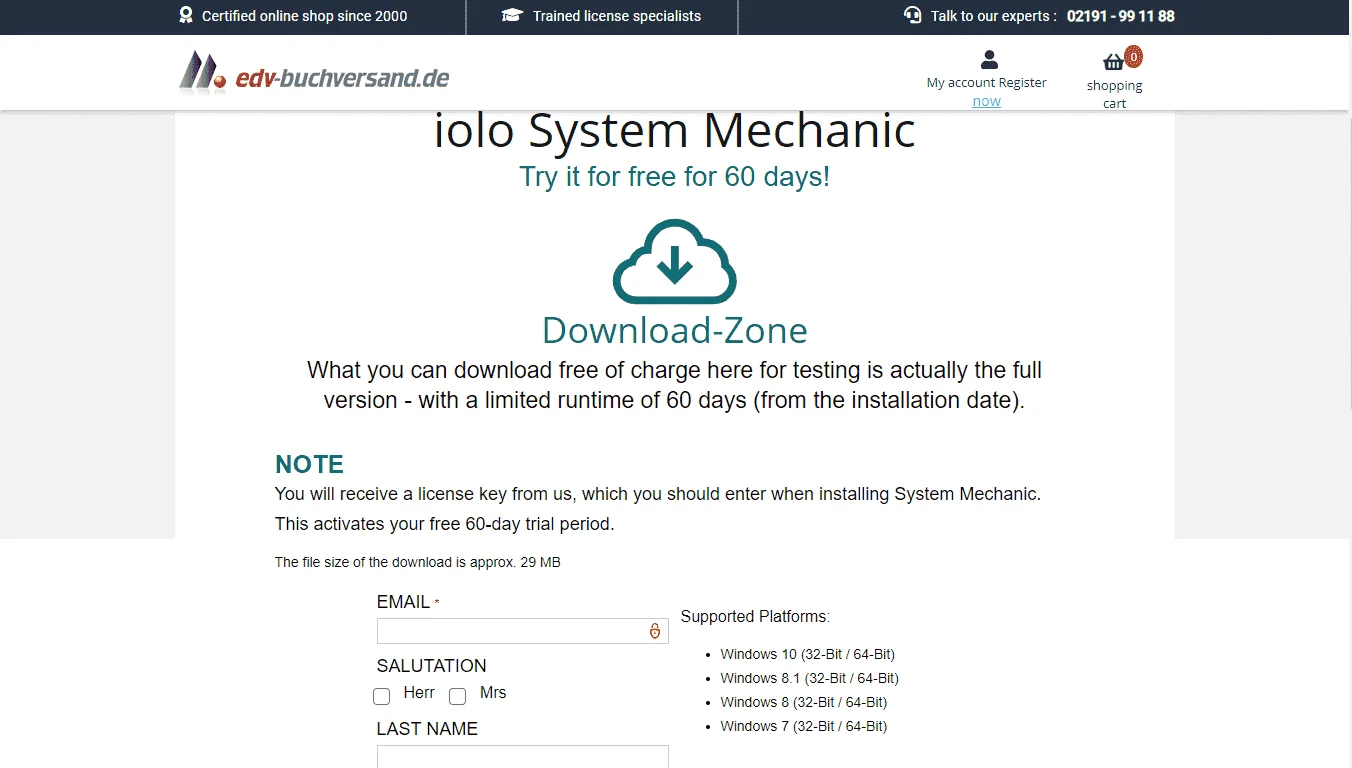The image size is (1352, 768).
Task: Click the Talk to our experts text
Action: [994, 16]
